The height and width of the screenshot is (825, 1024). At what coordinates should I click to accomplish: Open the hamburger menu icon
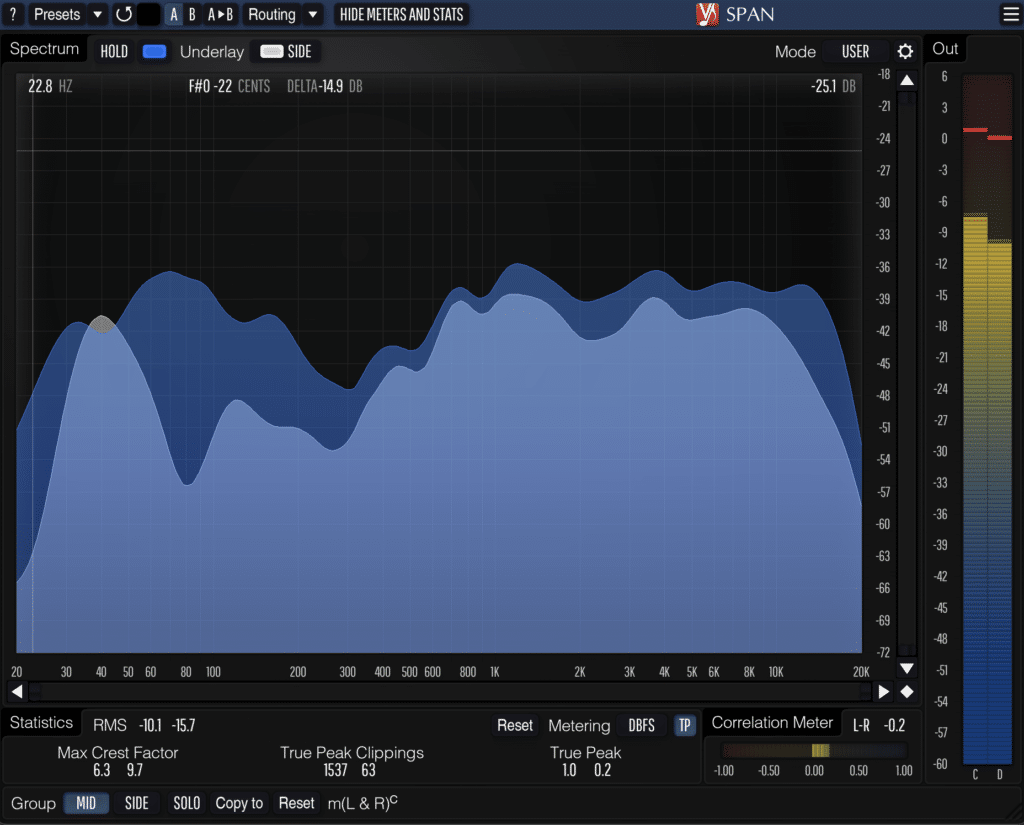coord(1010,14)
